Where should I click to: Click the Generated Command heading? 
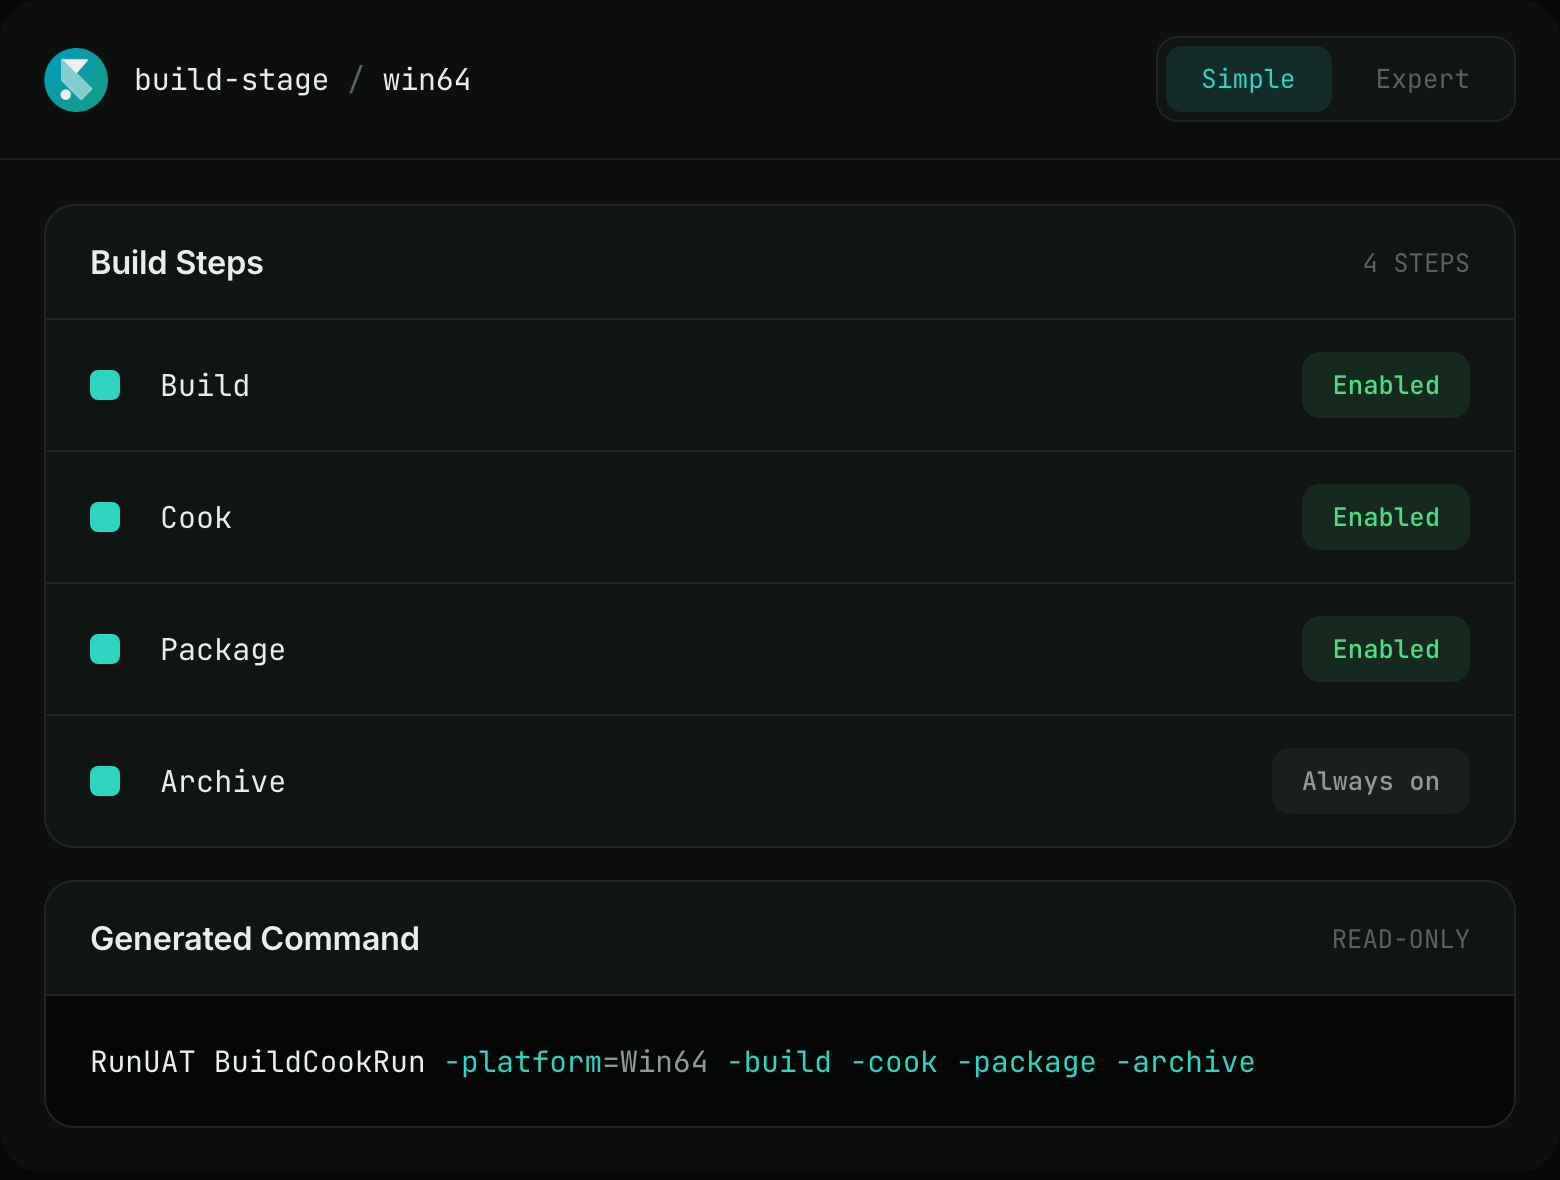coord(255,939)
